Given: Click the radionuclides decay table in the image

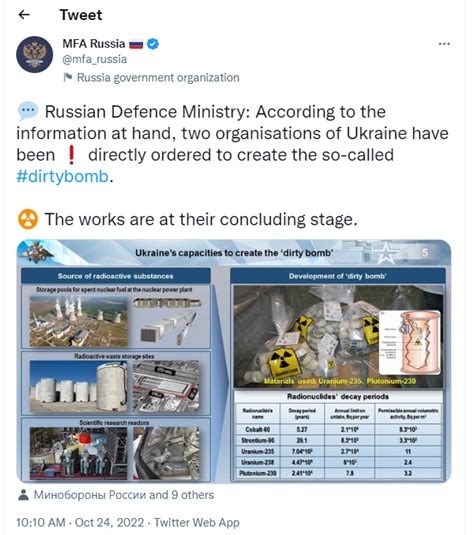Looking at the screenshot, I should coord(338,436).
